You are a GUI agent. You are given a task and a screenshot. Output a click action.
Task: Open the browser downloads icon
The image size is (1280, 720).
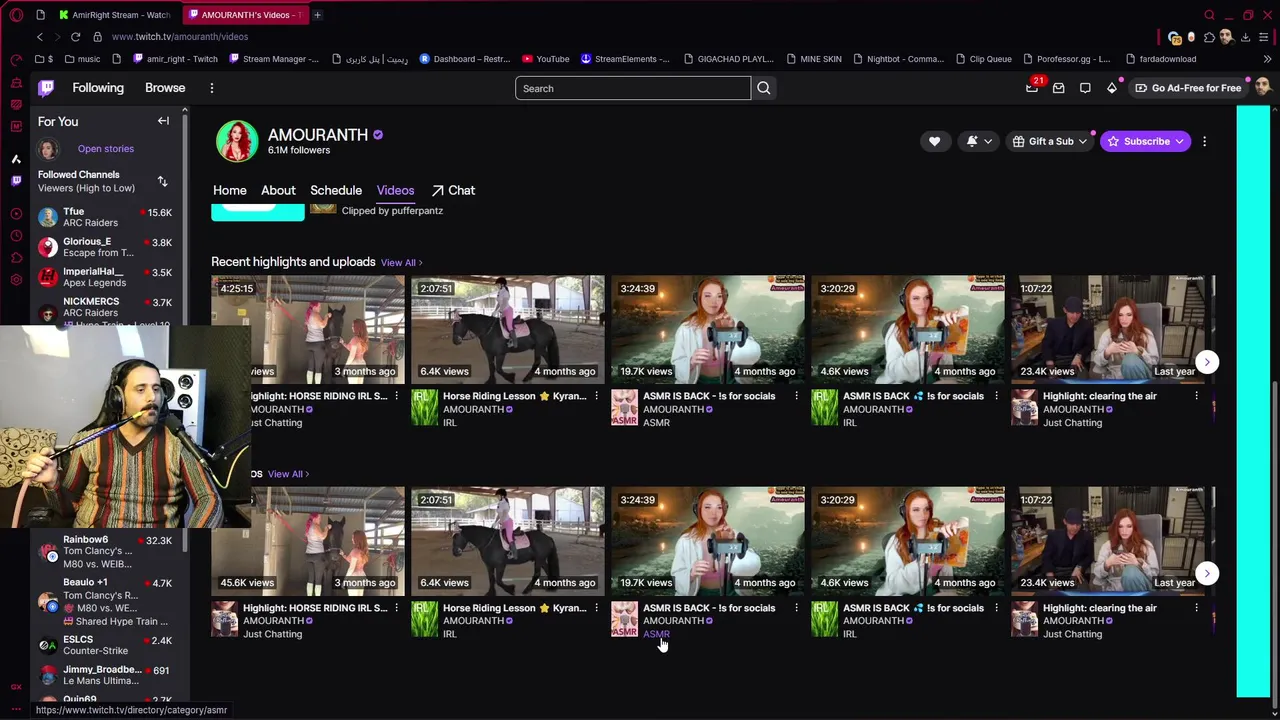click(1245, 37)
